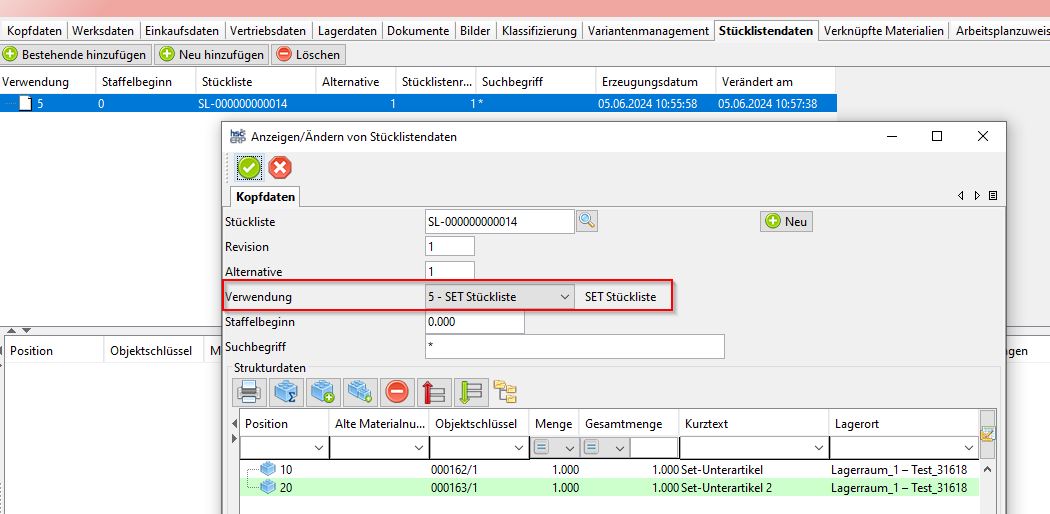The height and width of the screenshot is (514, 1050).
Task: Switch to the Variantenmanagement tab
Action: (x=648, y=31)
